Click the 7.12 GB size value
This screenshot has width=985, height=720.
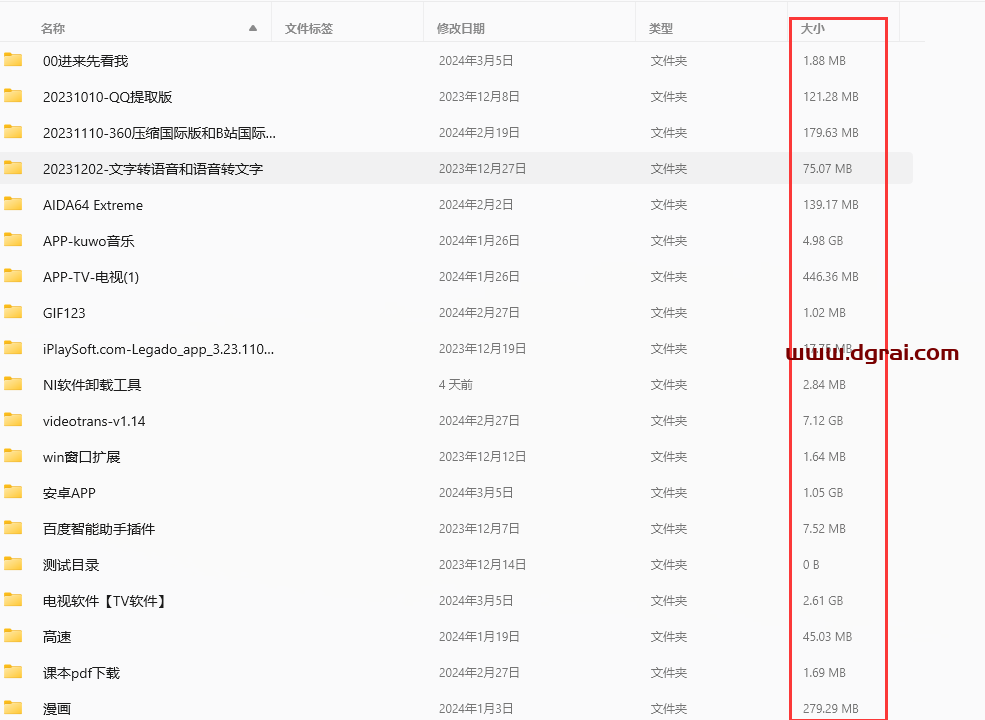click(x=823, y=421)
